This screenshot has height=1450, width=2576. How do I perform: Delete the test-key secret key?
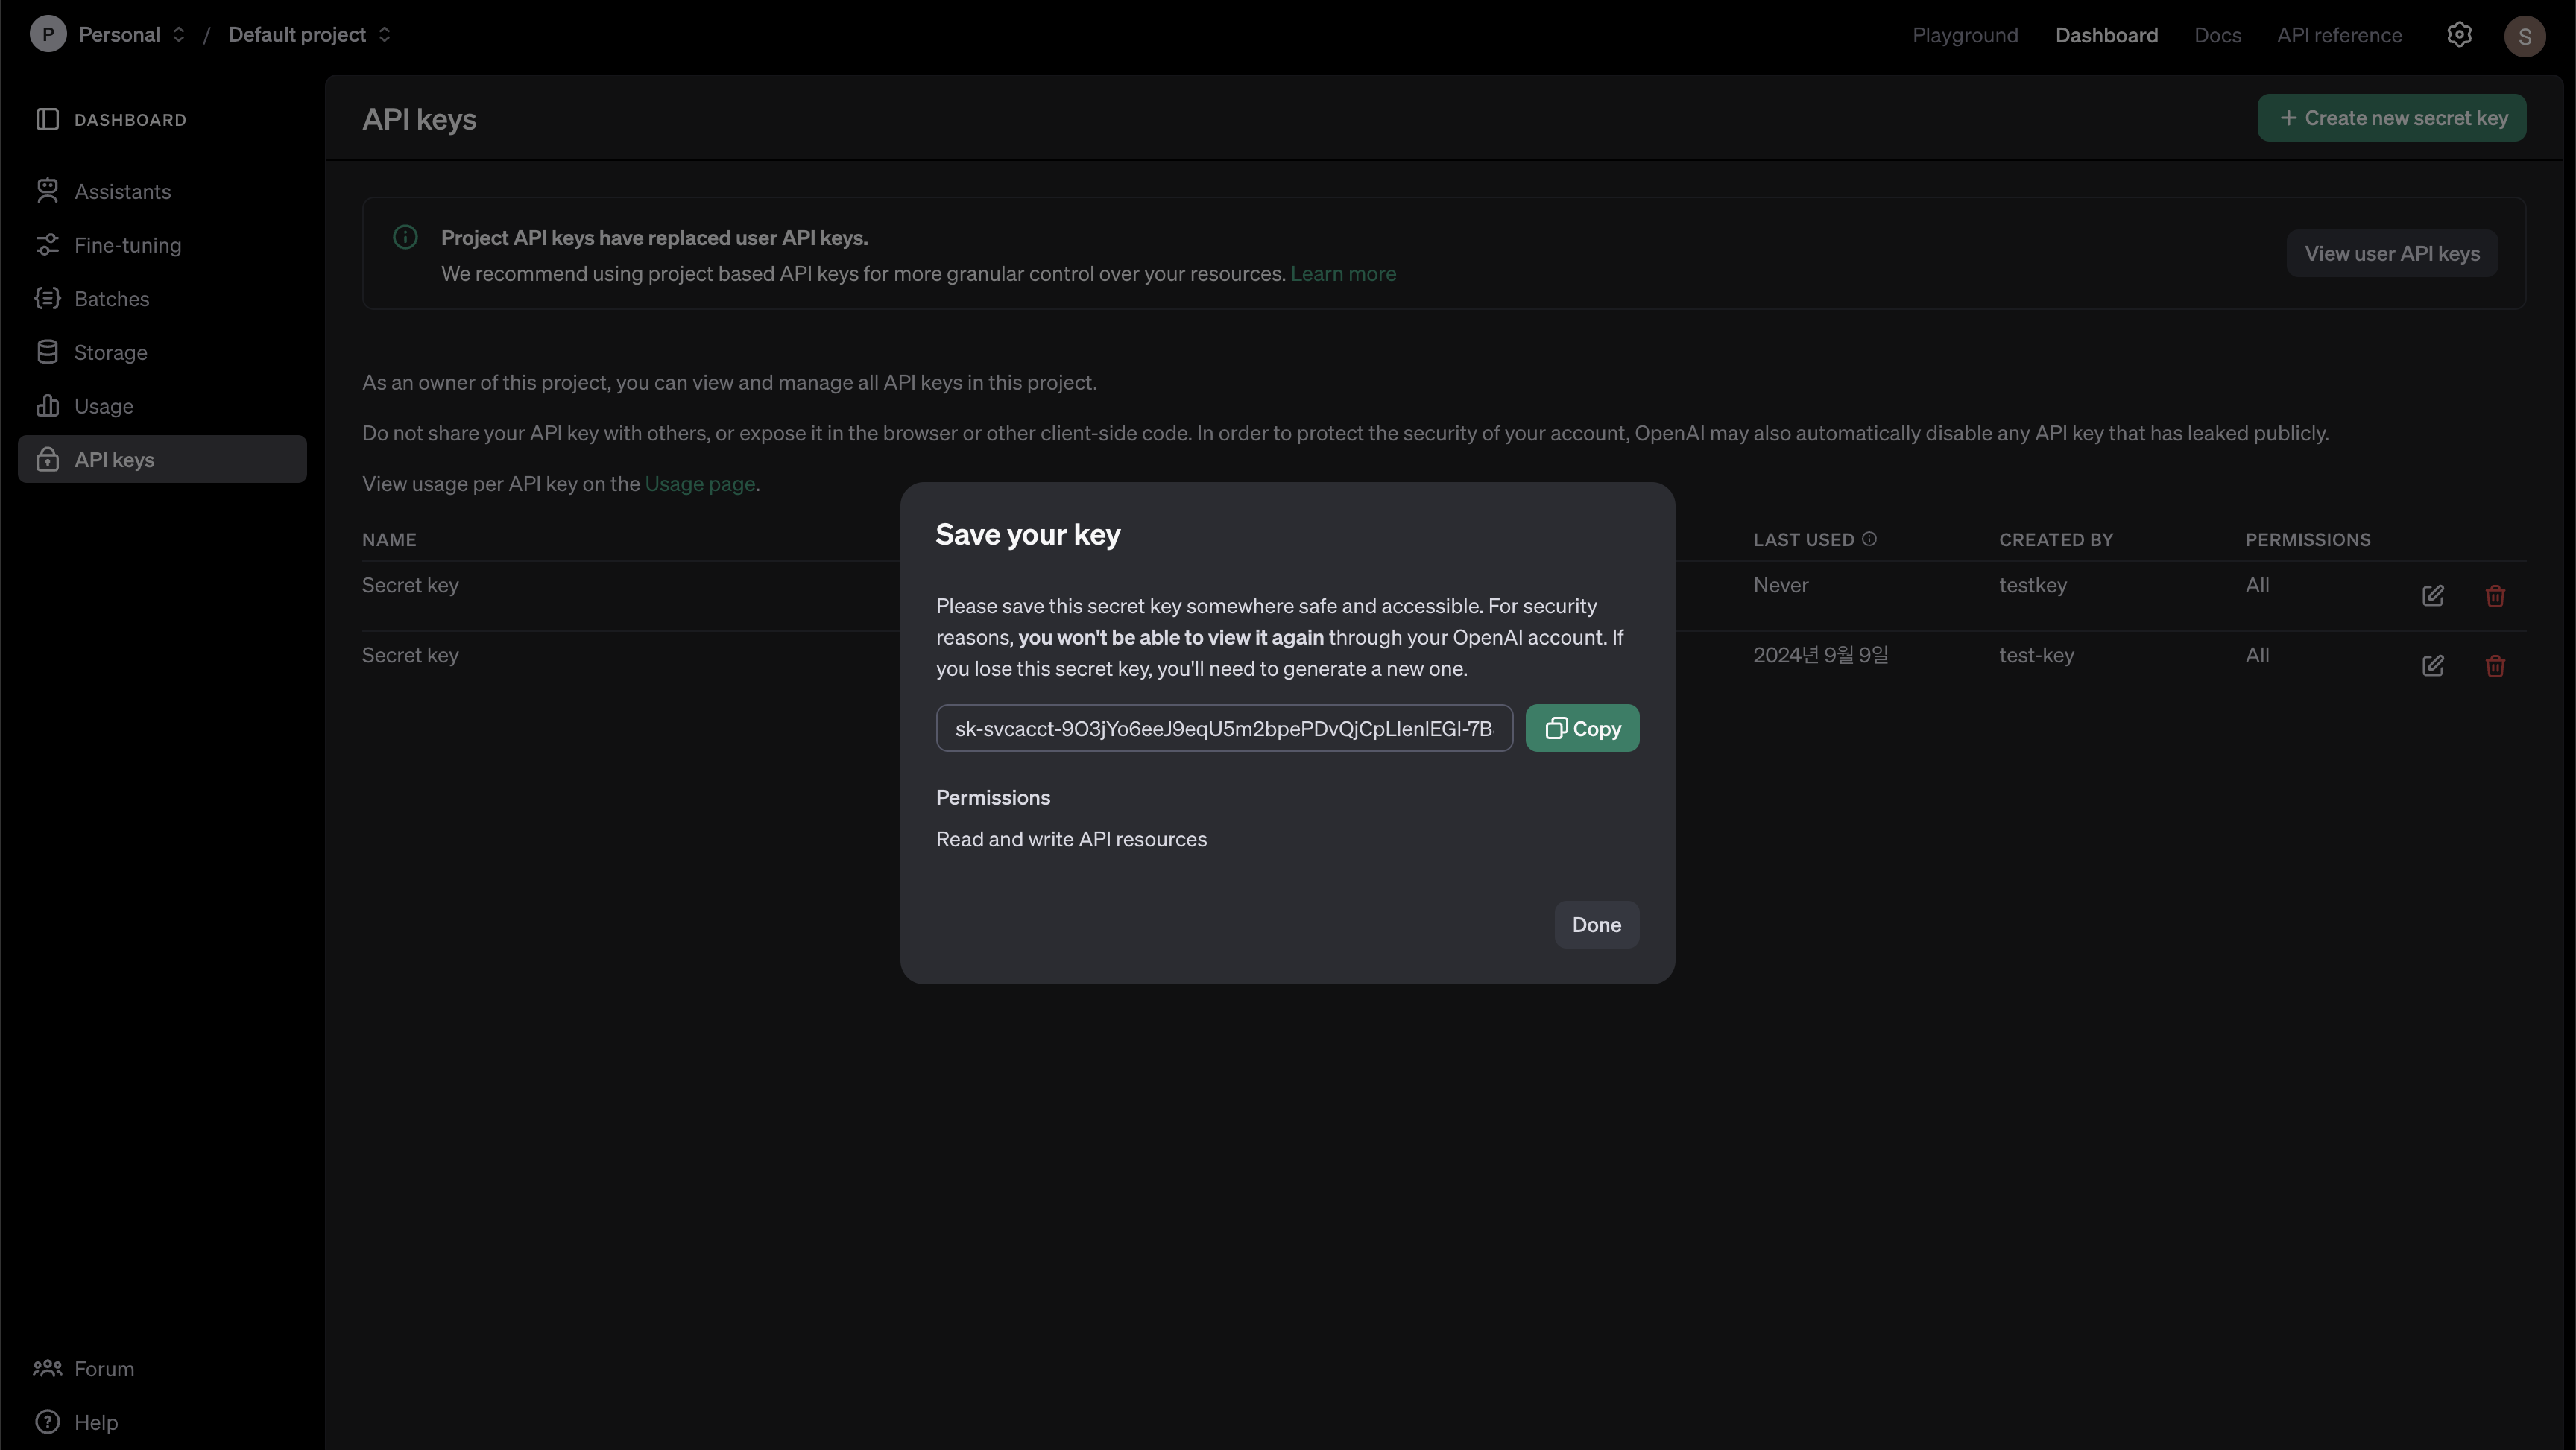point(2494,666)
